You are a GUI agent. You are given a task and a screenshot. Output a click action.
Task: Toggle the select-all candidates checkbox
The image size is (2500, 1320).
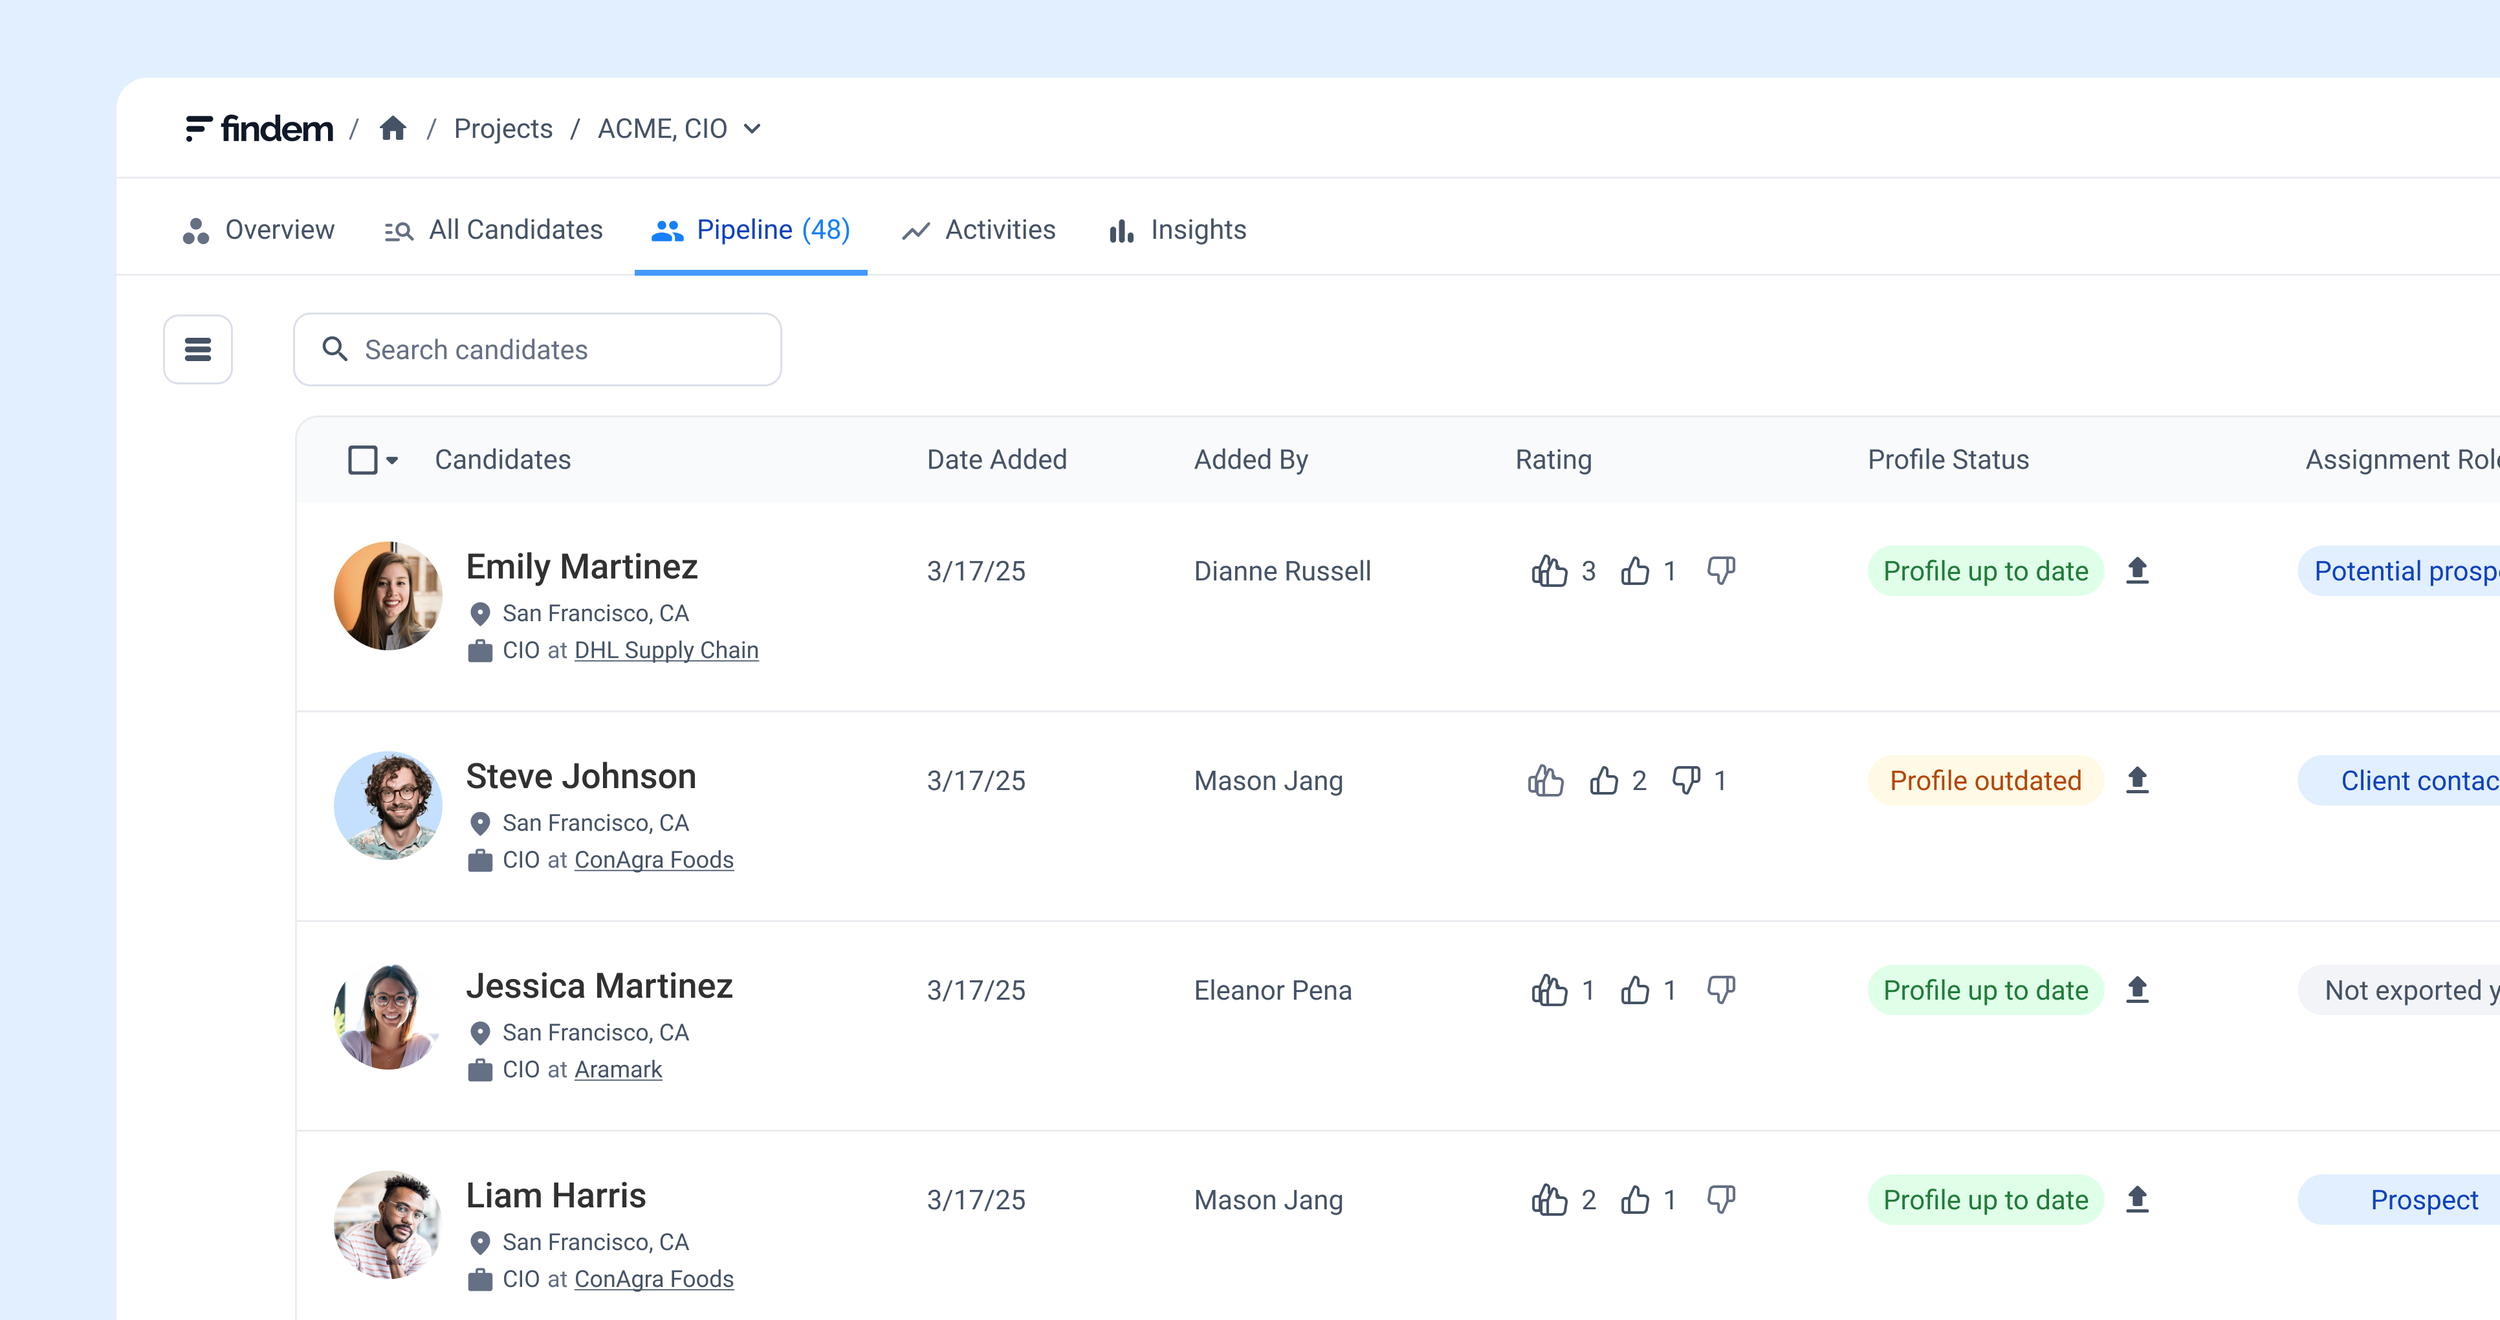click(x=362, y=460)
